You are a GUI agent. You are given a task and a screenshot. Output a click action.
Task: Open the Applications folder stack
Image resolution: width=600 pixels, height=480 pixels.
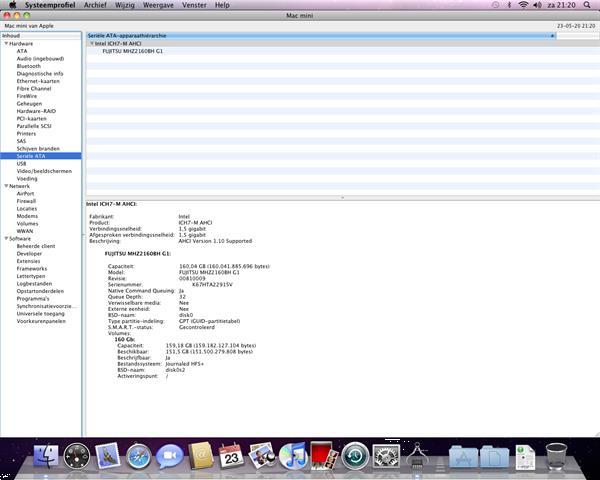[463, 456]
